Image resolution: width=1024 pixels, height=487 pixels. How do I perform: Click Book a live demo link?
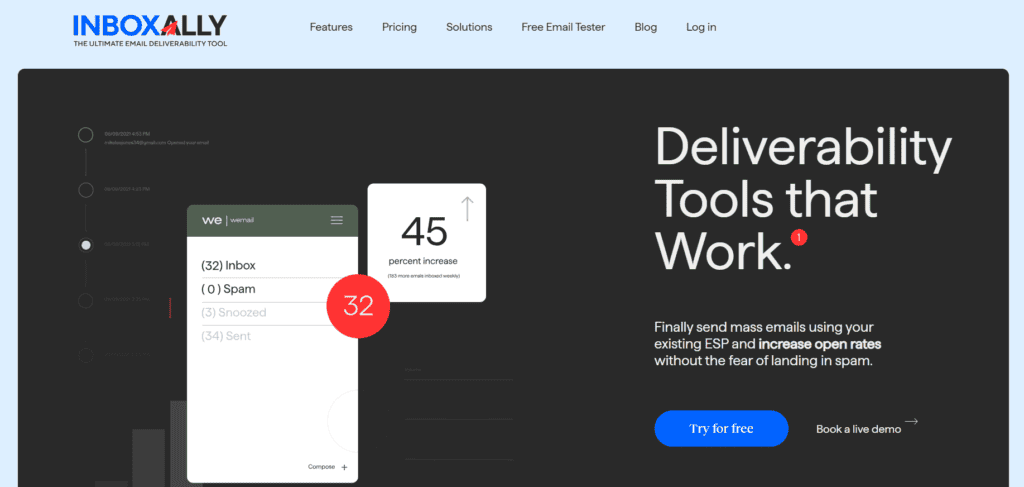point(858,430)
